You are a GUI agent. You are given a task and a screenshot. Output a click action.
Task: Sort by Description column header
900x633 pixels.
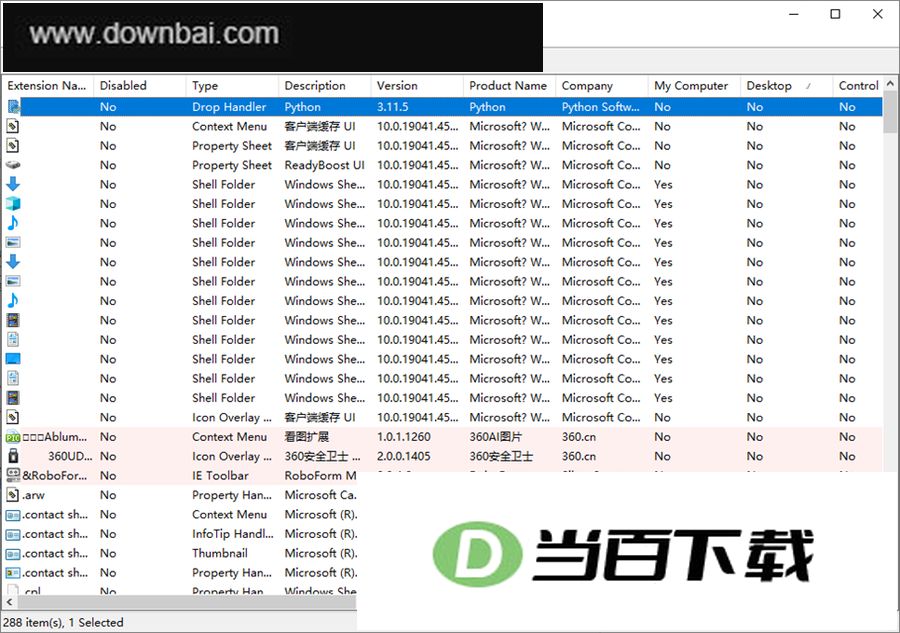[x=325, y=86]
